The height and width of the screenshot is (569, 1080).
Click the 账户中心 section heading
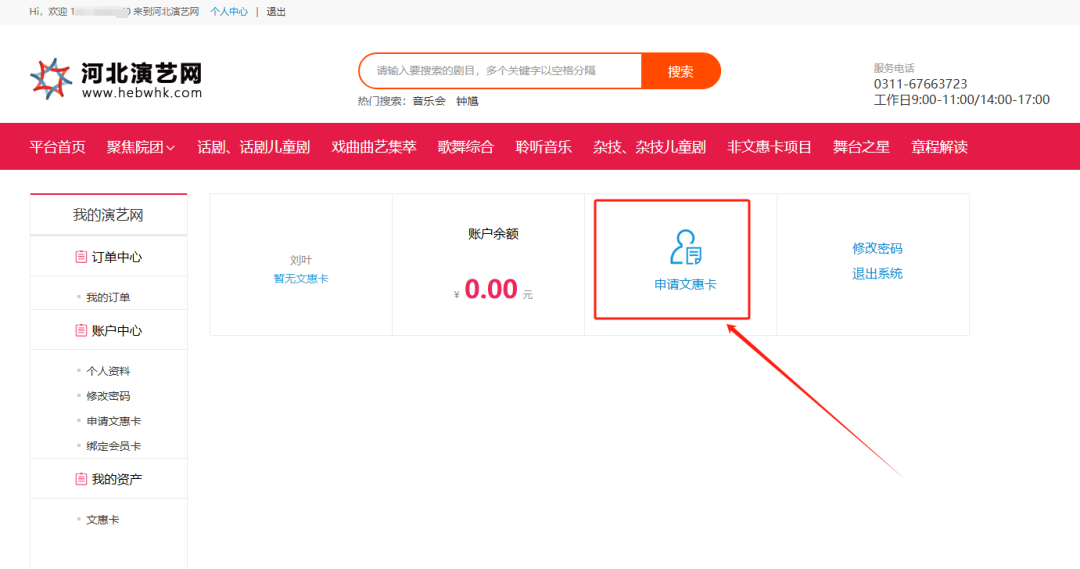point(116,331)
